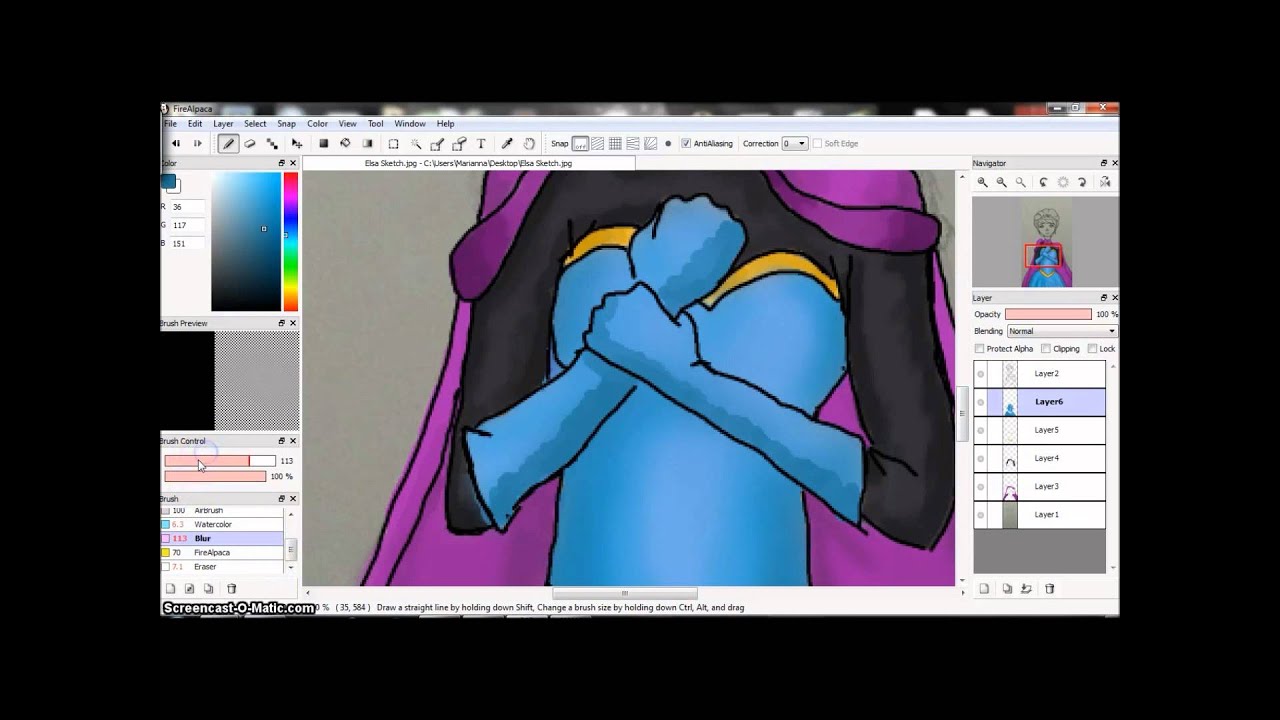
Task: Toggle the Protect Alpha checkbox
Action: click(x=980, y=349)
